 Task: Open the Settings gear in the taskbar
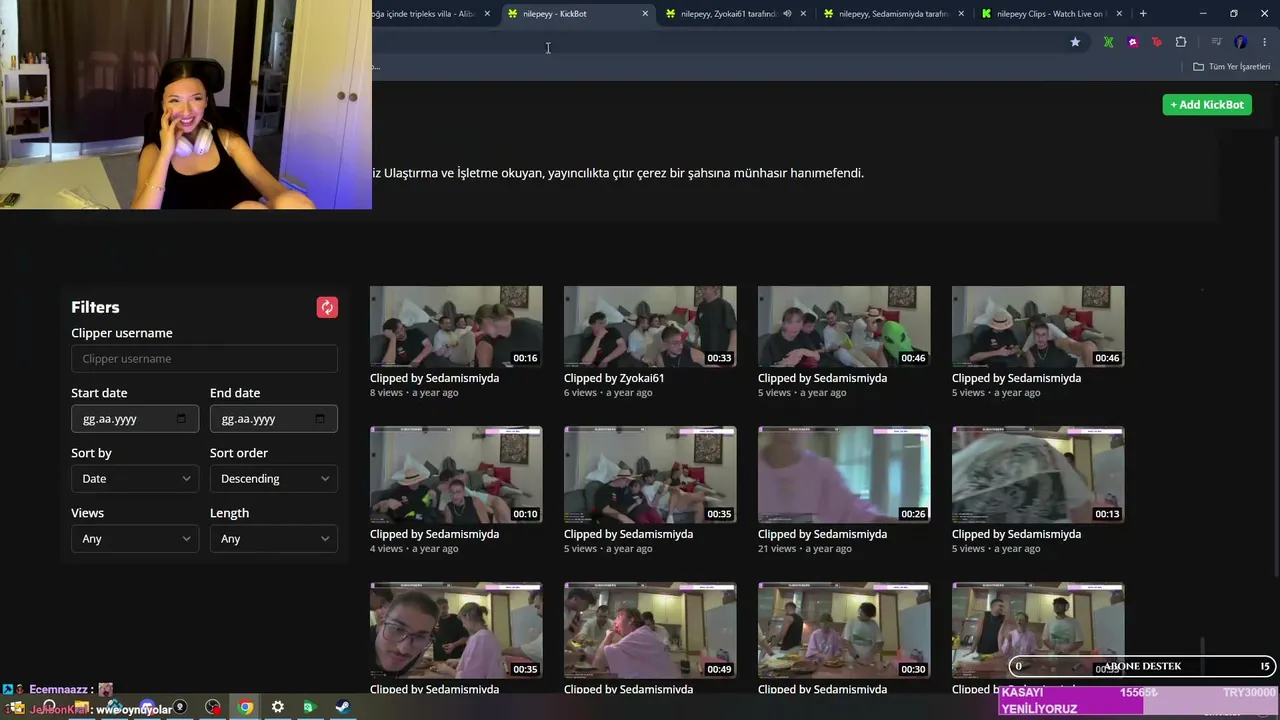(x=278, y=707)
